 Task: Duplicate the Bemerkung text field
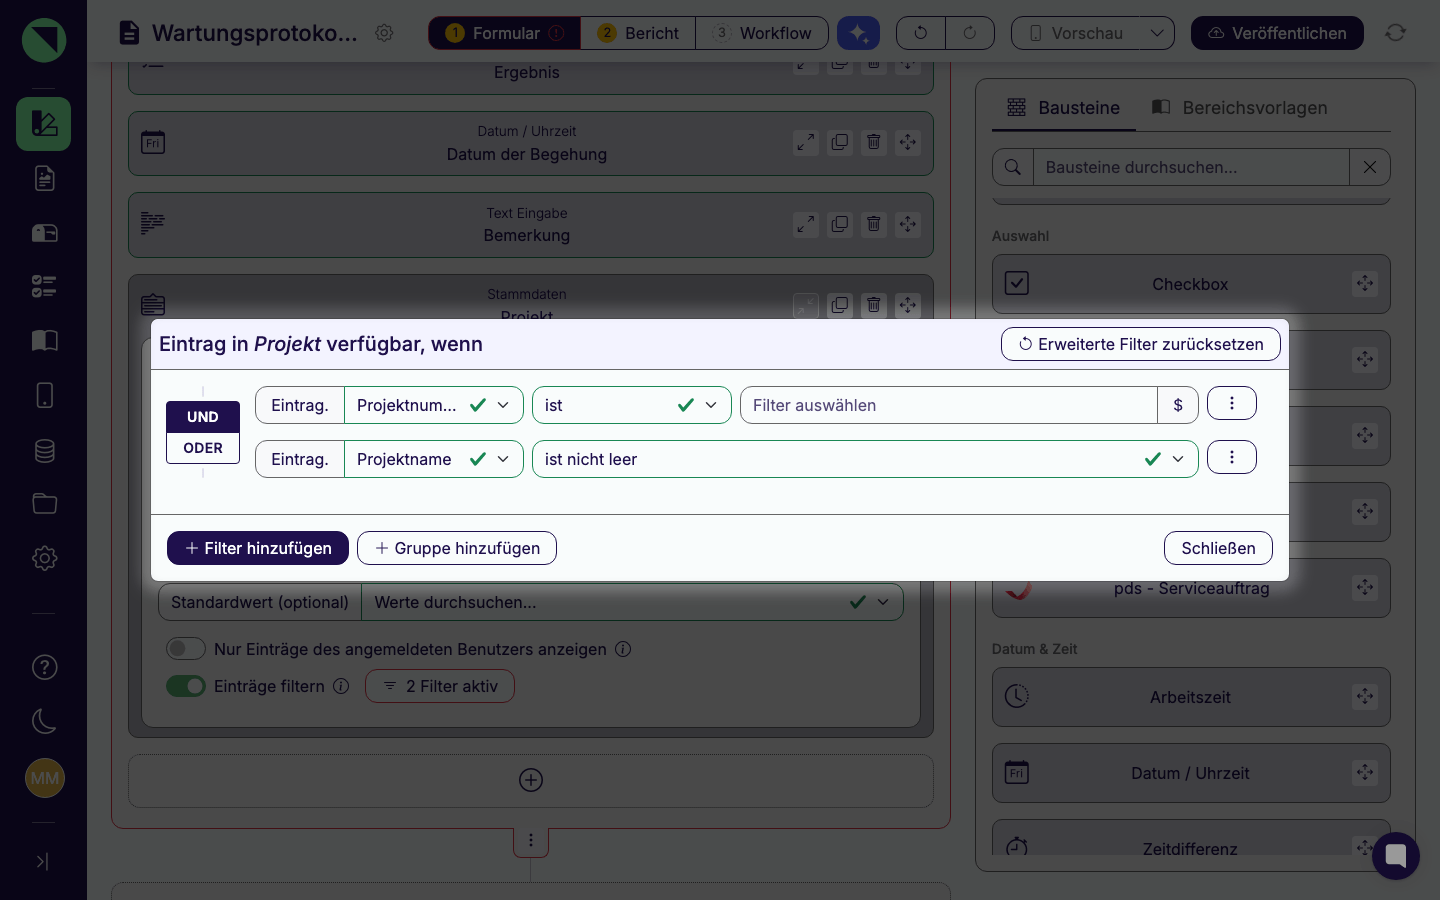[839, 224]
